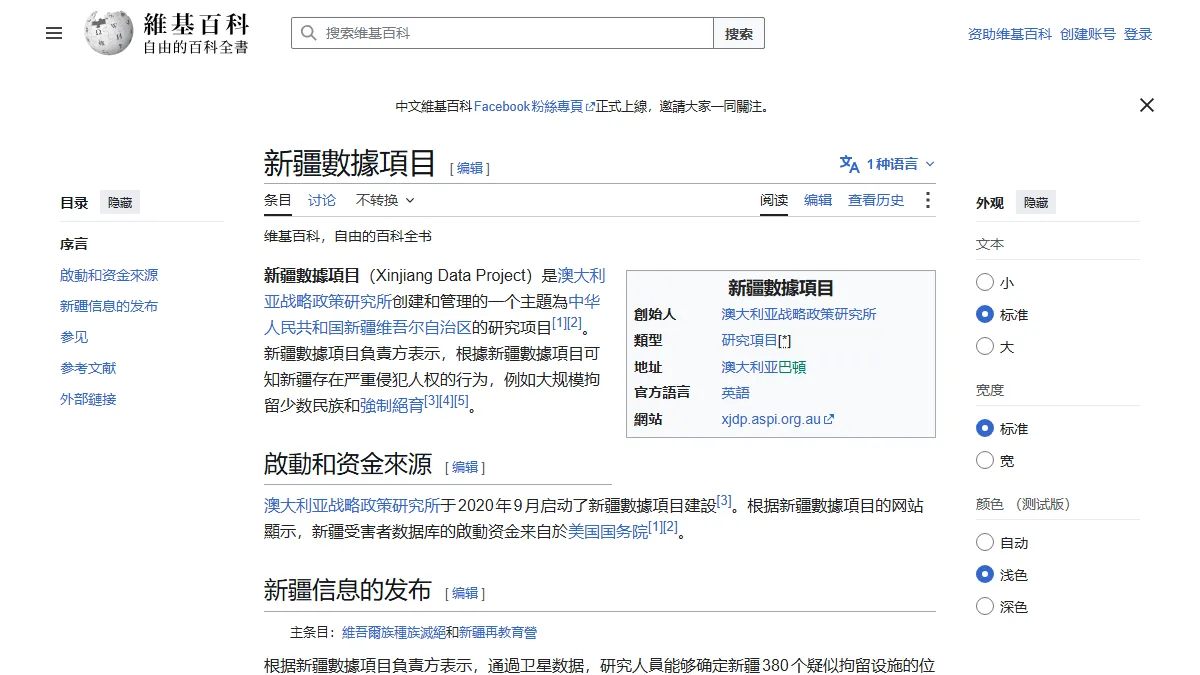Hide the 目录 sidebar with 隐藏 button
1200x675 pixels.
click(120, 203)
